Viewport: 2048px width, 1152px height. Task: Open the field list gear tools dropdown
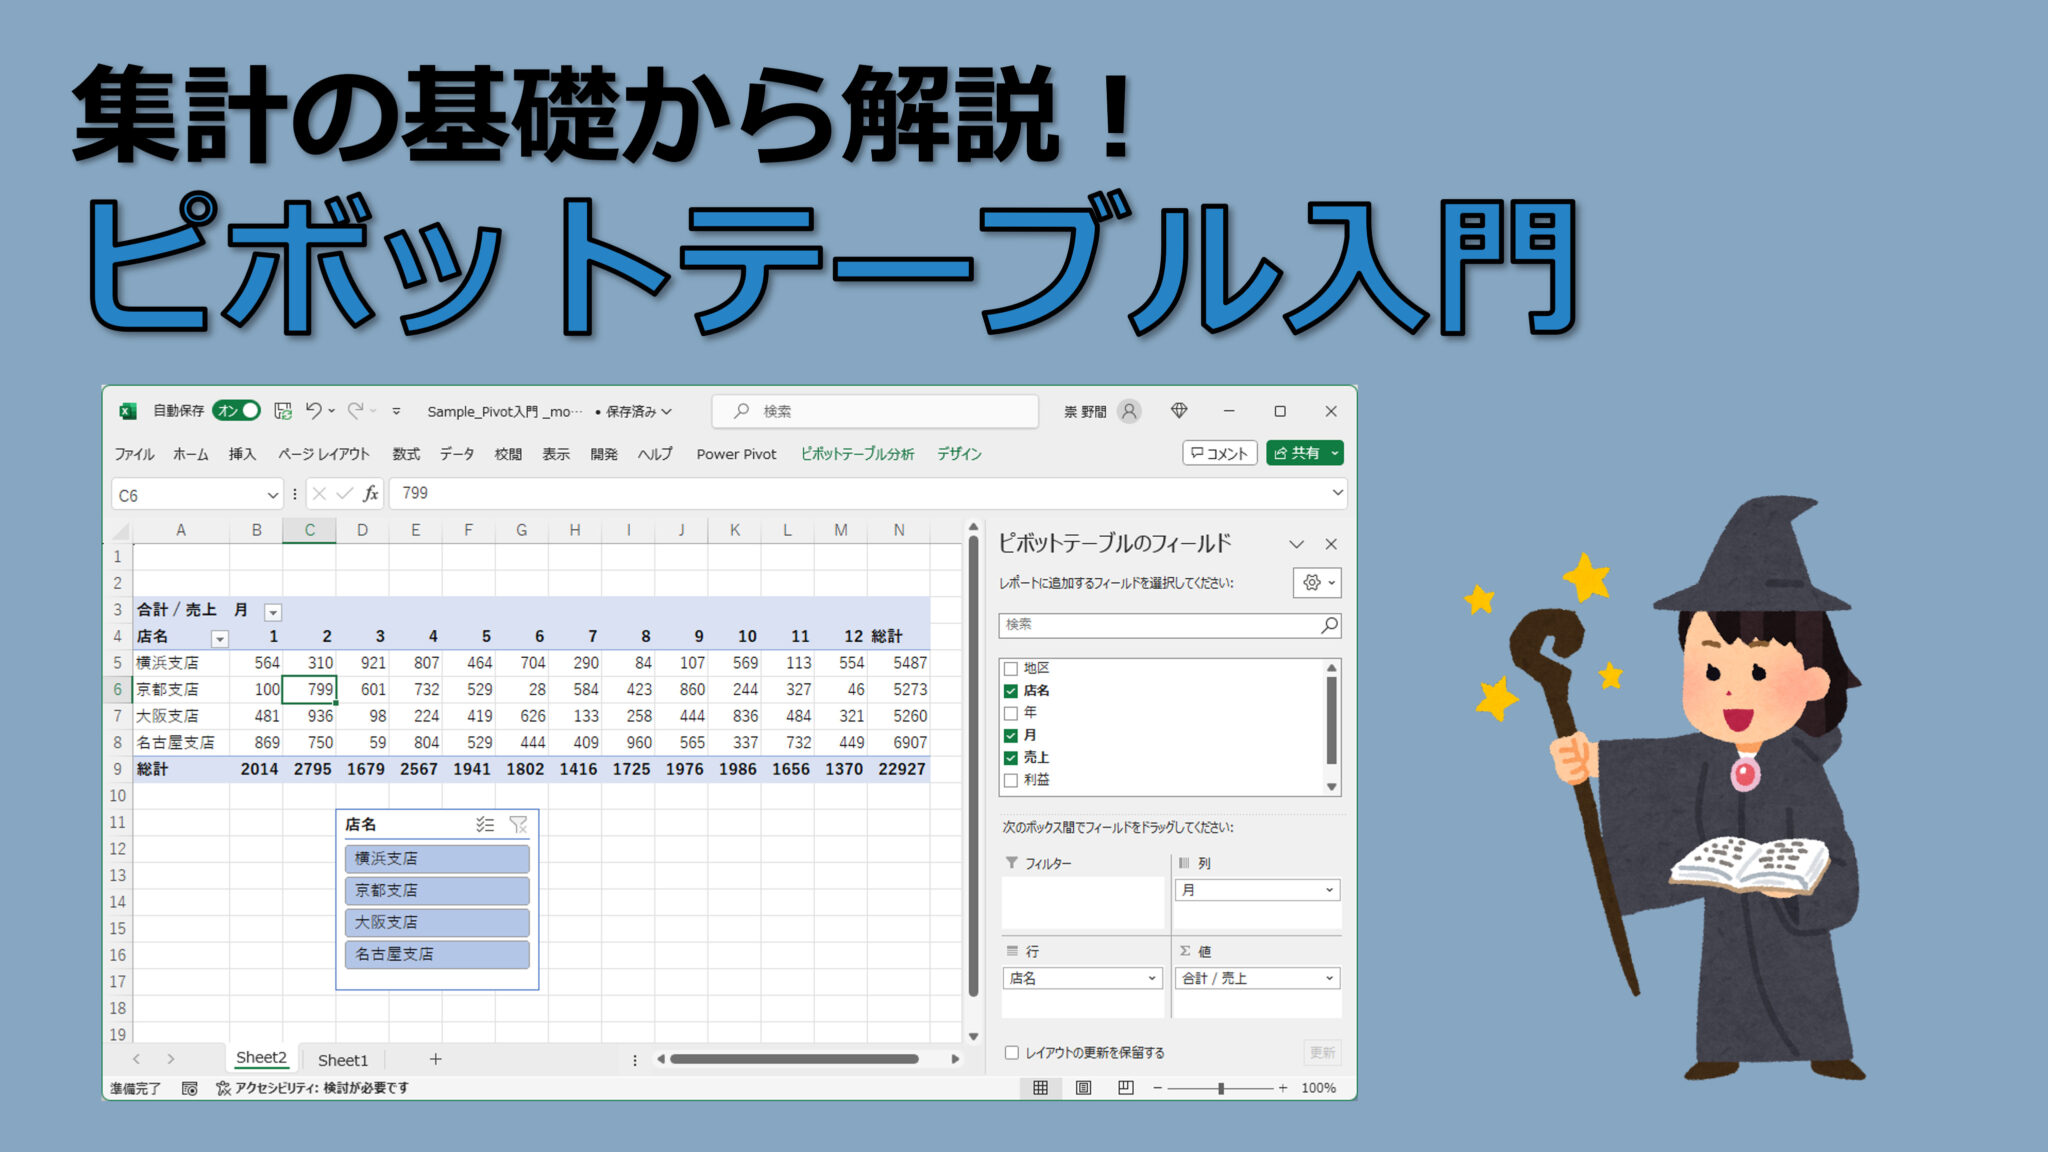pyautogui.click(x=1316, y=582)
